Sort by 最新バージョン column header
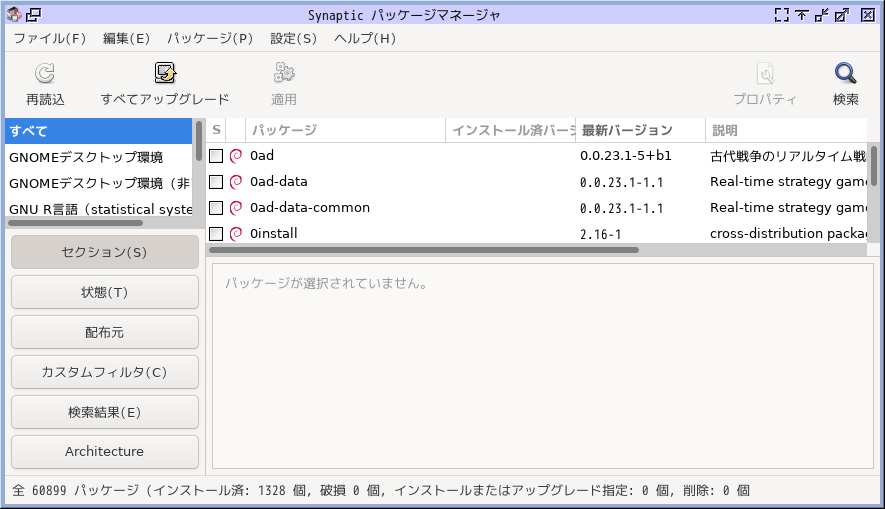 coord(641,130)
